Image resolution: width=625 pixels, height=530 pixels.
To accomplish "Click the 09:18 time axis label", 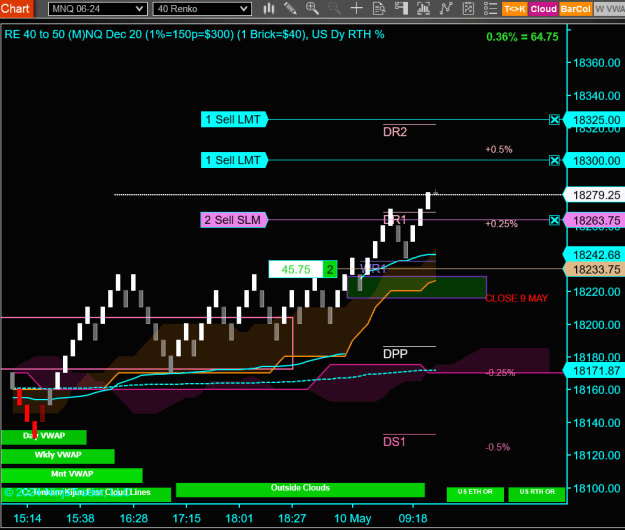I will [413, 518].
